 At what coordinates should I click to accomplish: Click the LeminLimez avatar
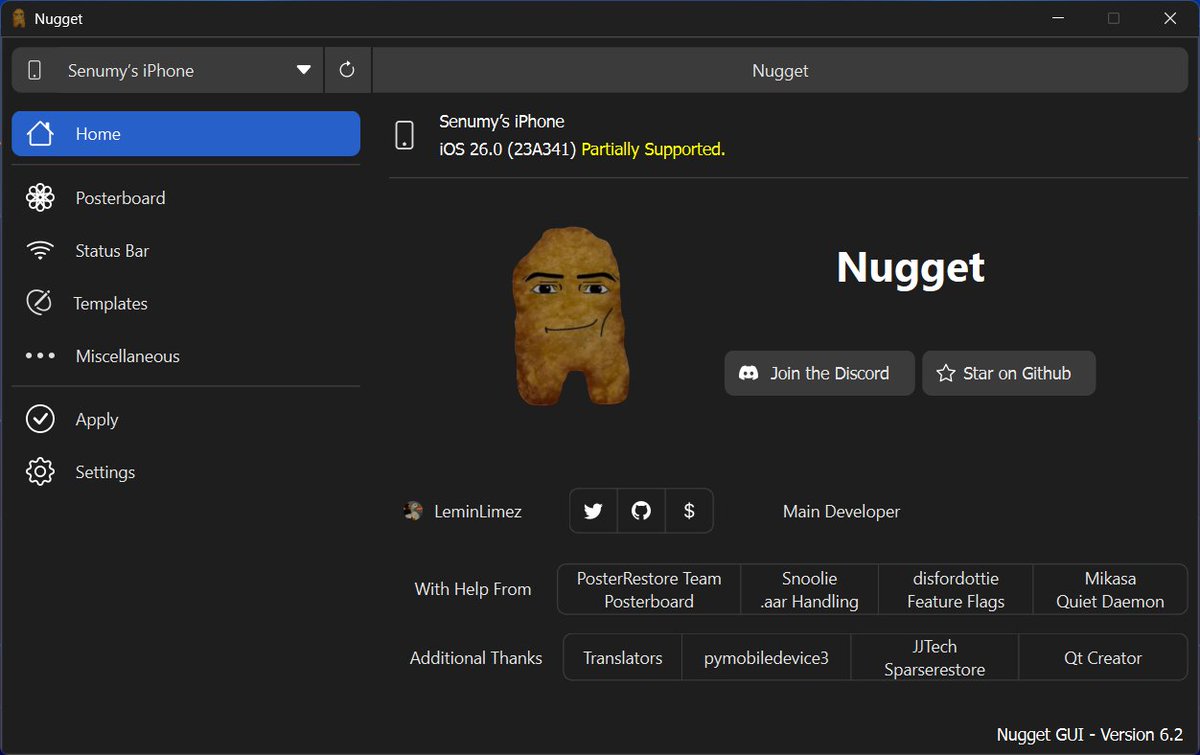[x=413, y=511]
